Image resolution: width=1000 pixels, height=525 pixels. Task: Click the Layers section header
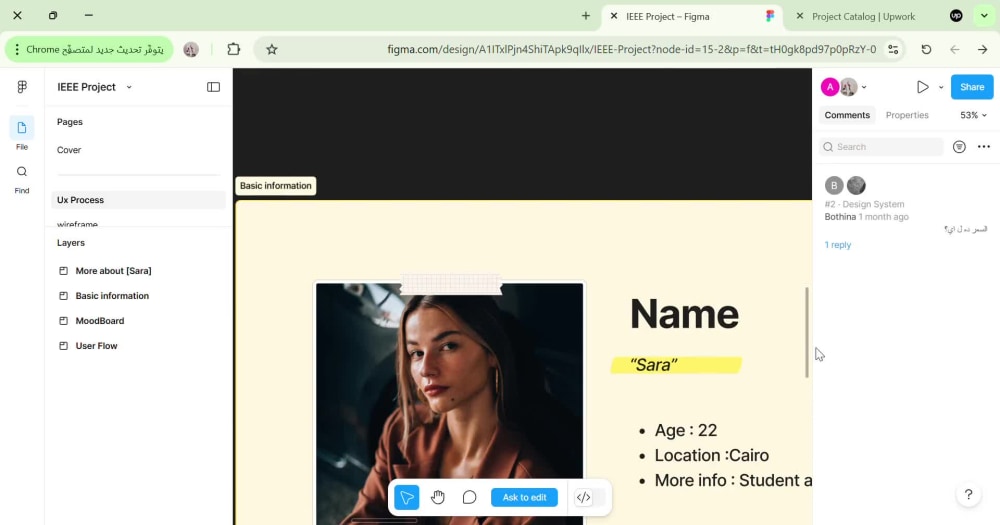(71, 243)
